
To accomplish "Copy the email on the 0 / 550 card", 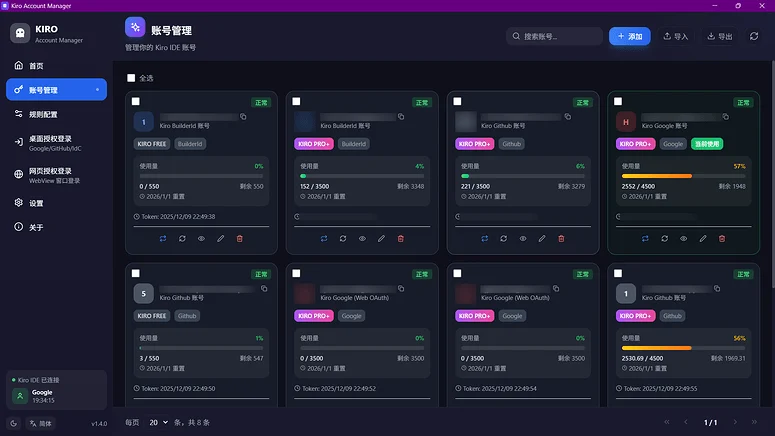I will (x=243, y=117).
